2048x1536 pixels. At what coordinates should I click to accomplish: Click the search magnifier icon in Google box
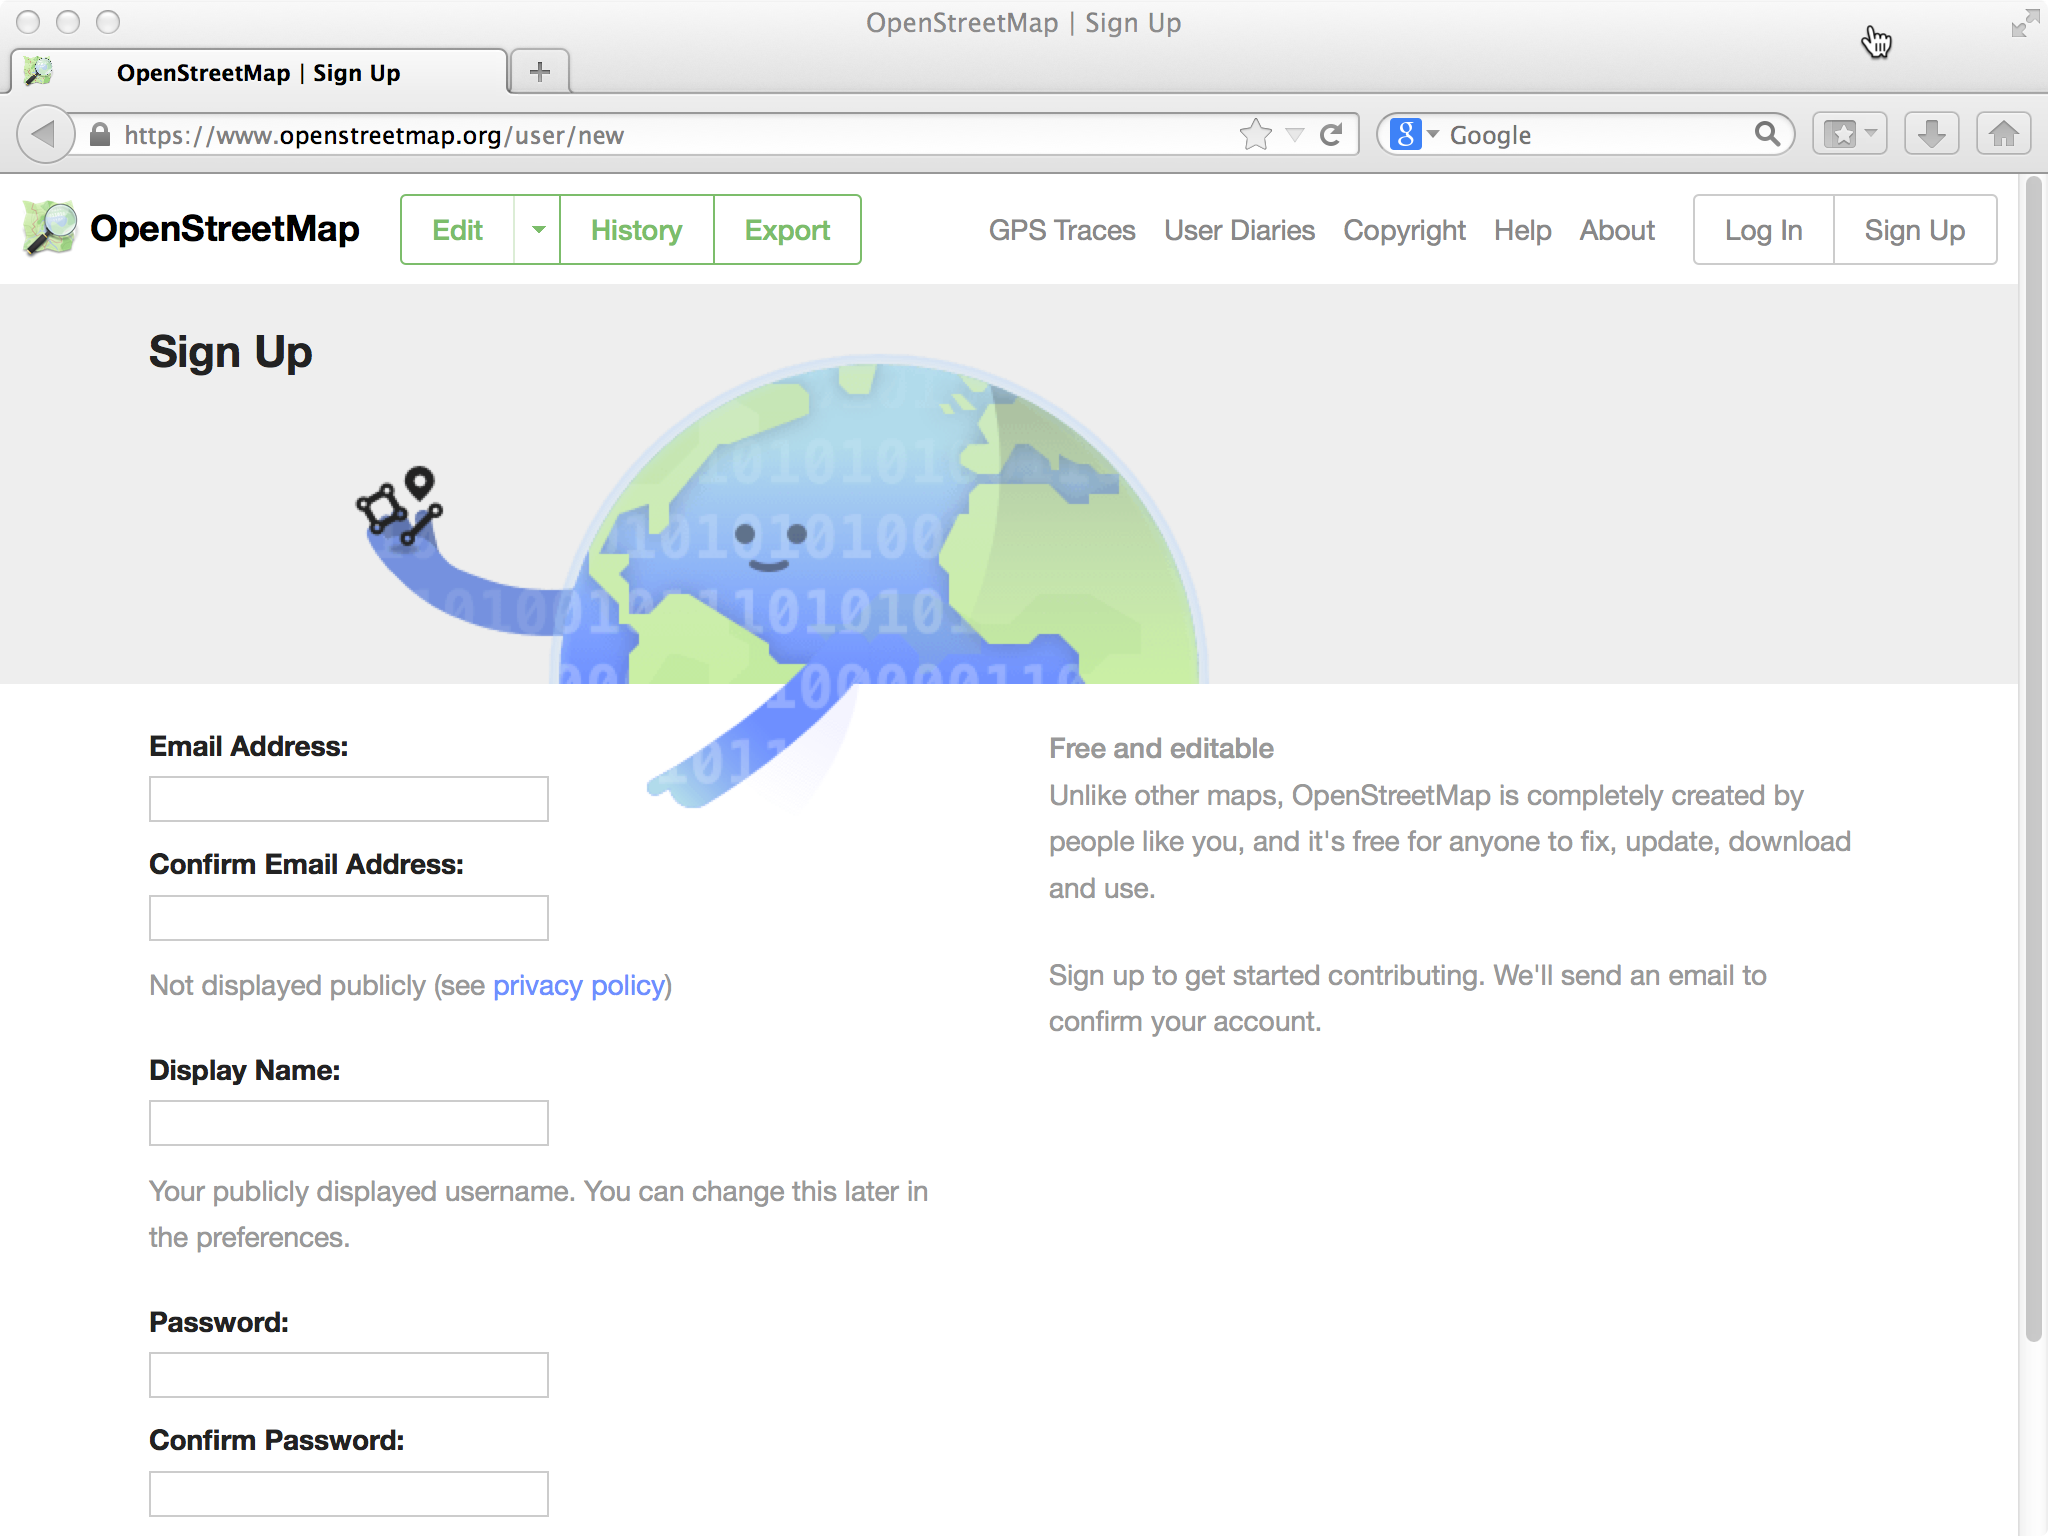click(1767, 134)
